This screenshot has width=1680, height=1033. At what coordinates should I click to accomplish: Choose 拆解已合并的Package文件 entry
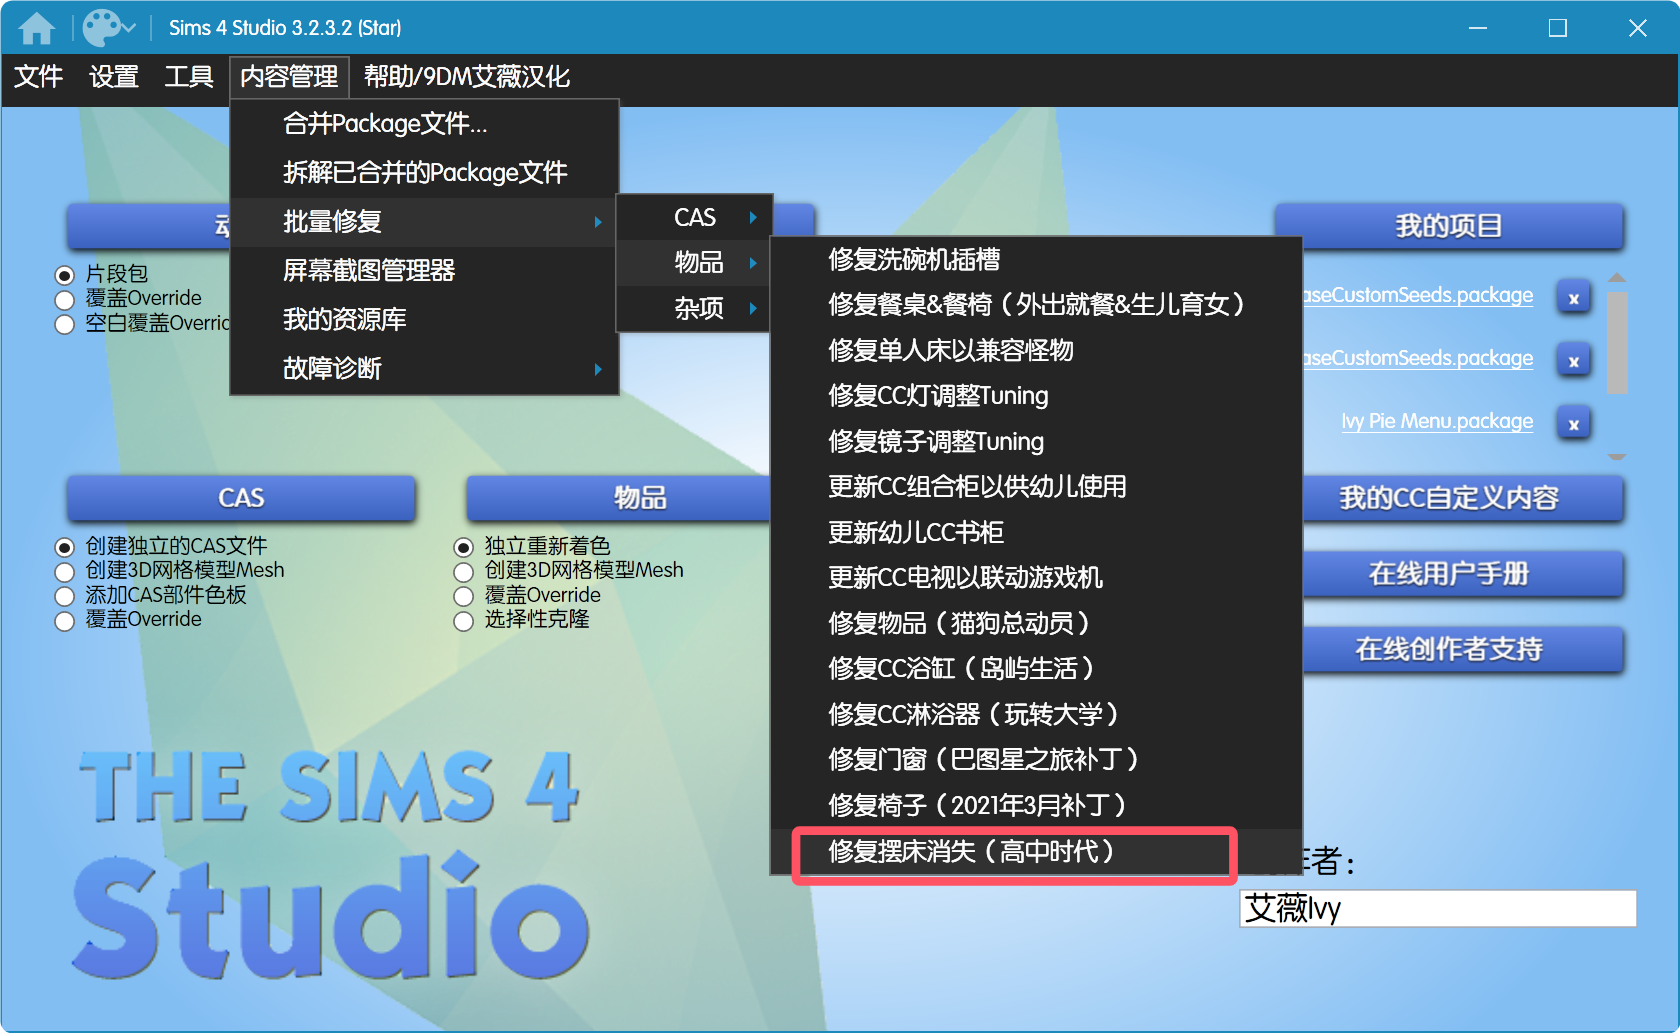425,173
